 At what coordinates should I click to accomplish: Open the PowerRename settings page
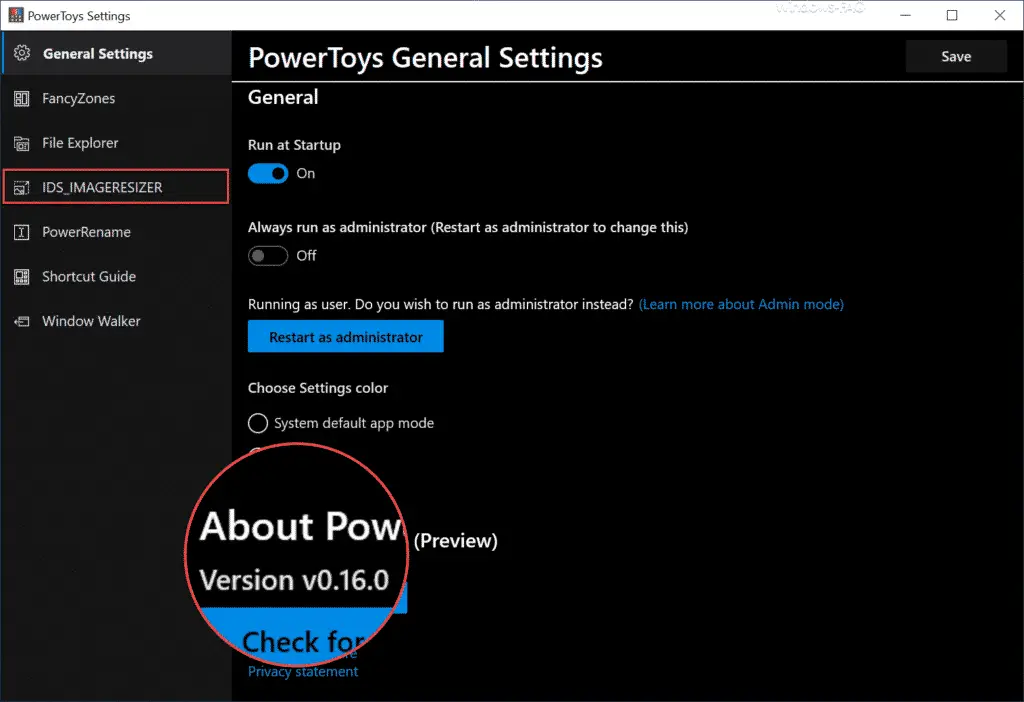pyautogui.click(x=116, y=232)
